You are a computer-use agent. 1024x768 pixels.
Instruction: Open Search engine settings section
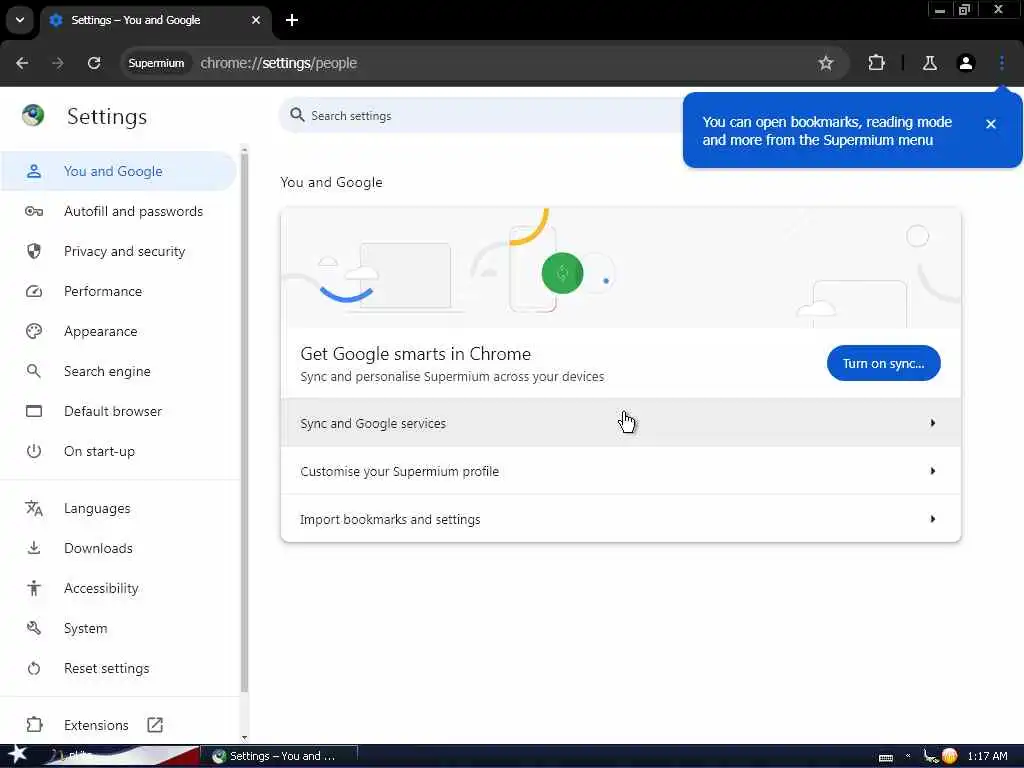[119, 371]
